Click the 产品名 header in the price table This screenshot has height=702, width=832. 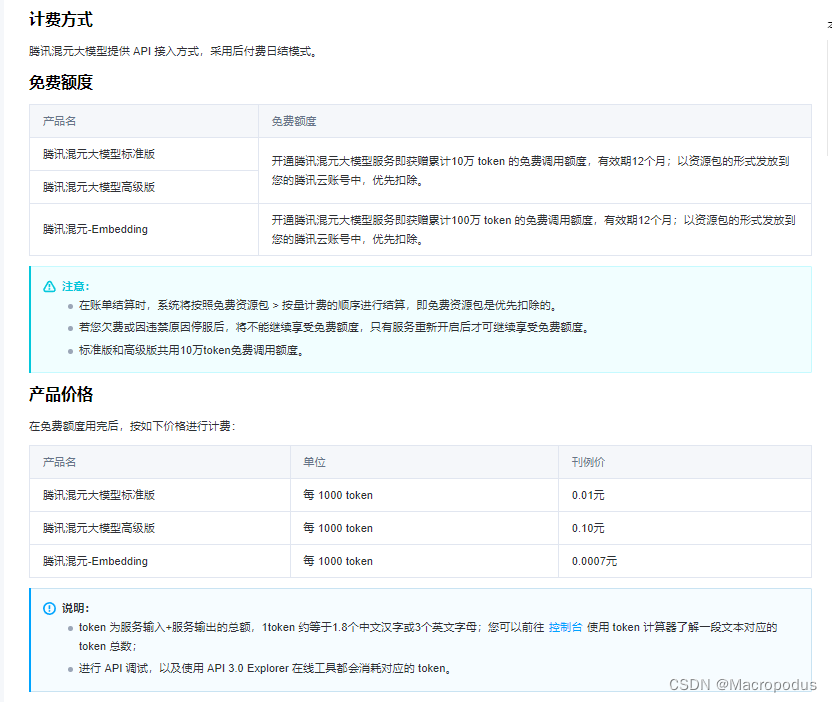click(x=59, y=462)
